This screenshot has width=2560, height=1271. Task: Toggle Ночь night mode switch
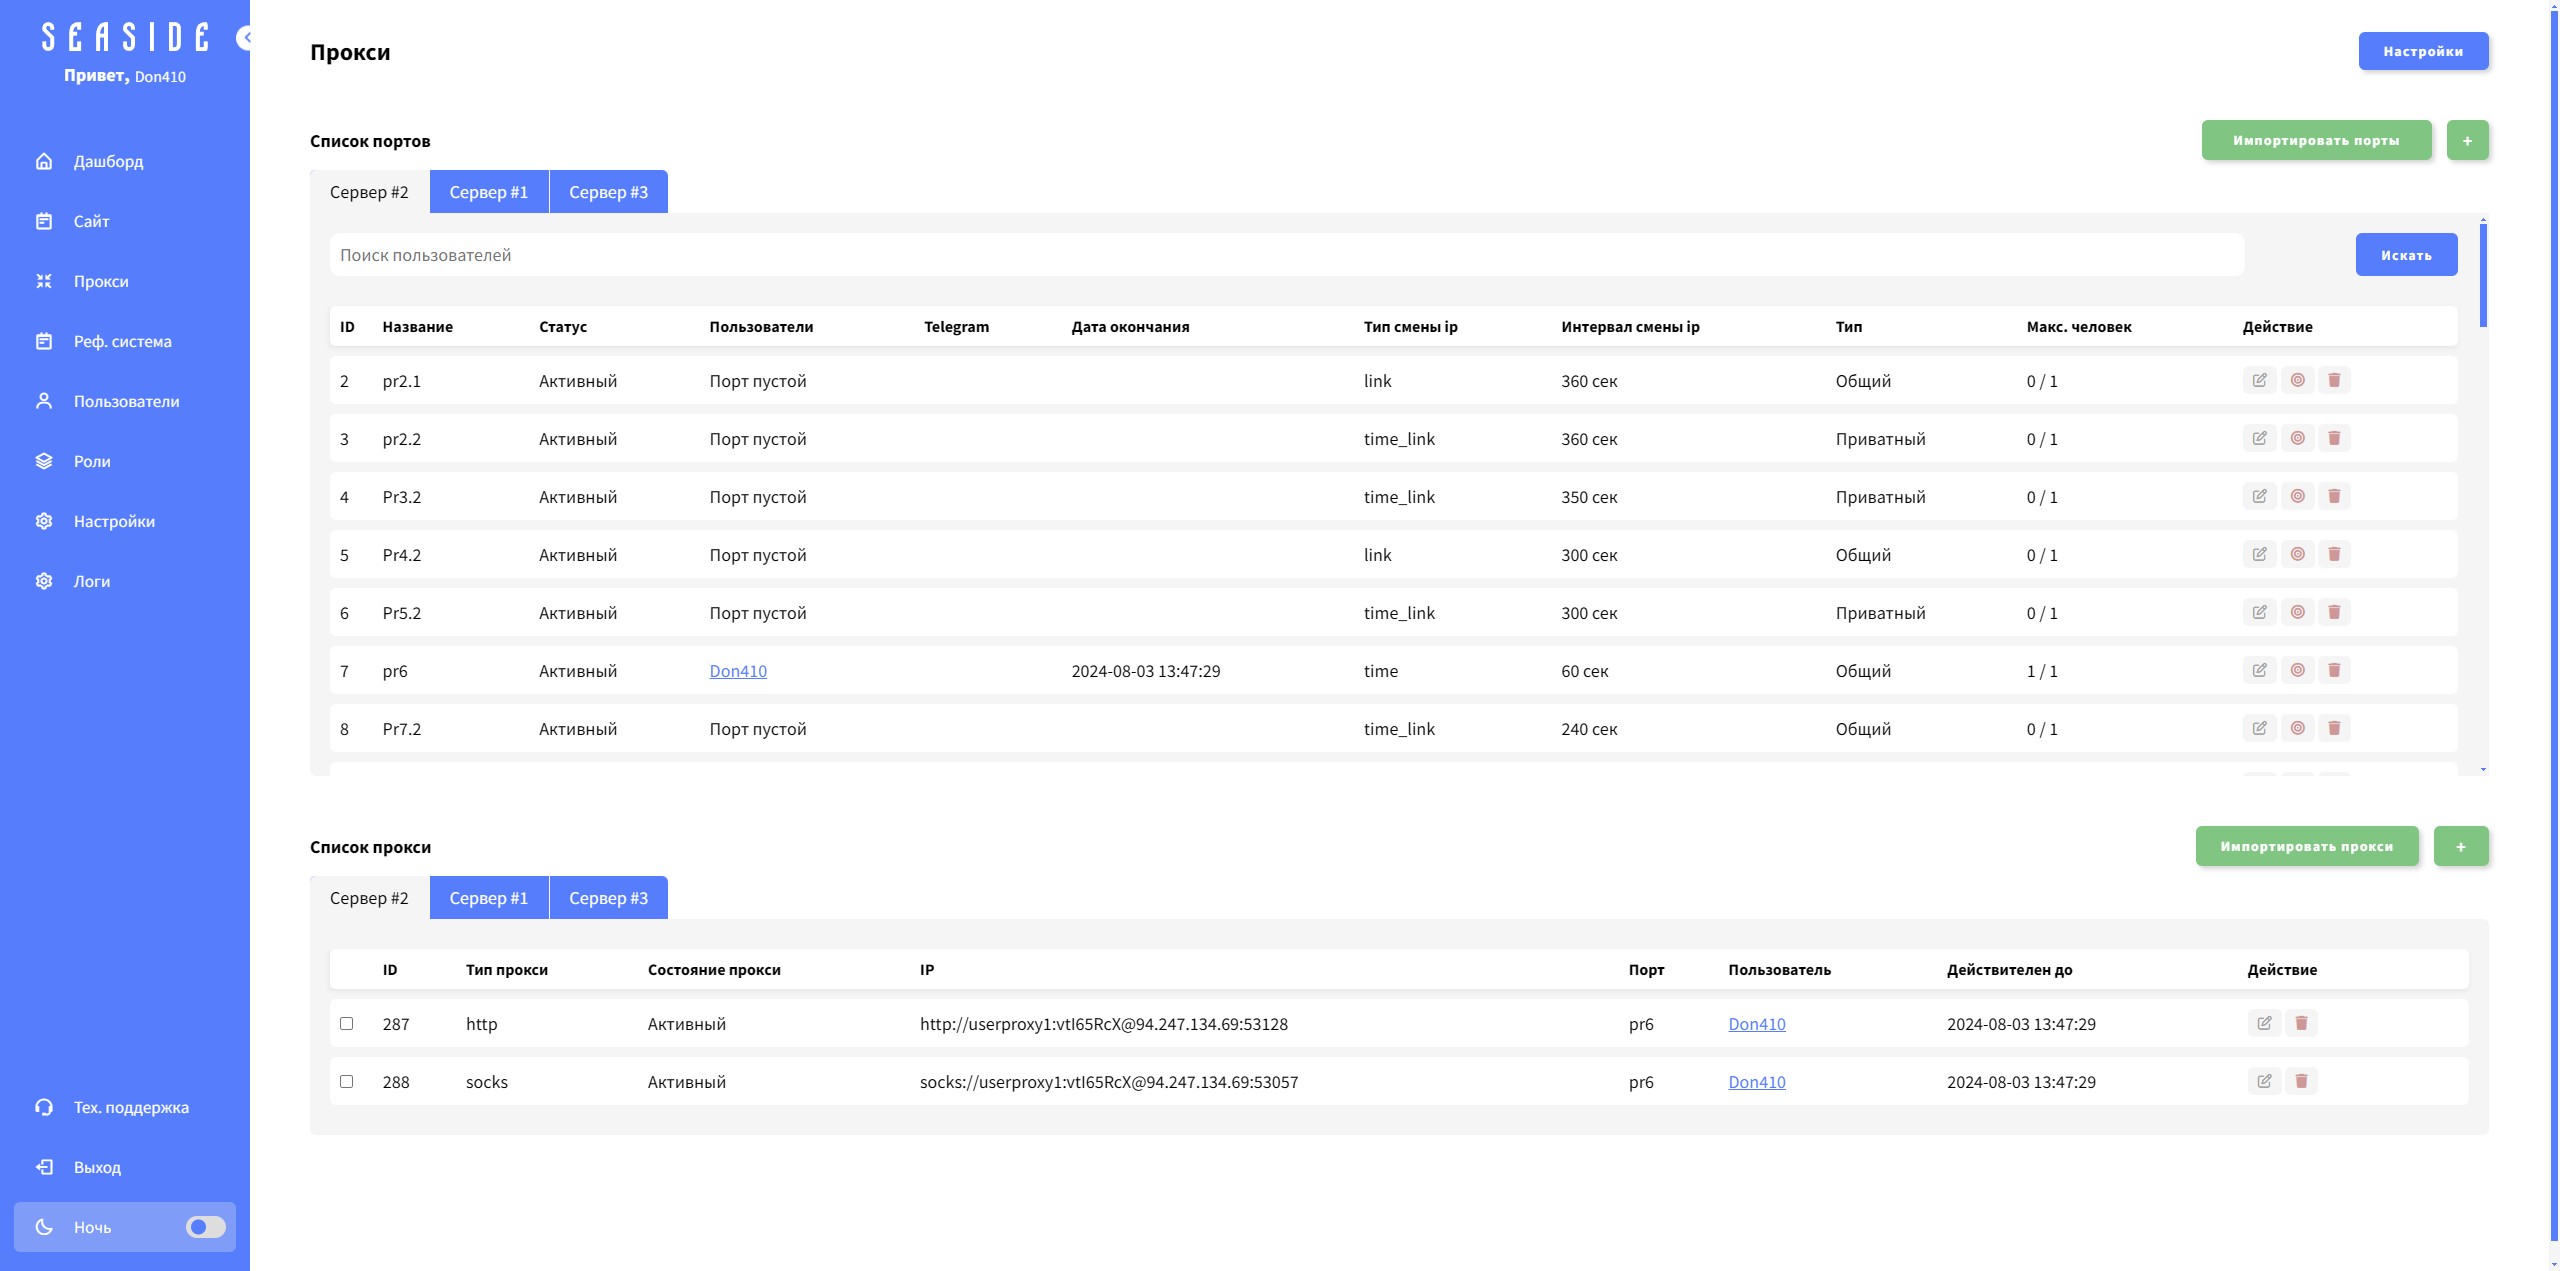click(x=205, y=1227)
